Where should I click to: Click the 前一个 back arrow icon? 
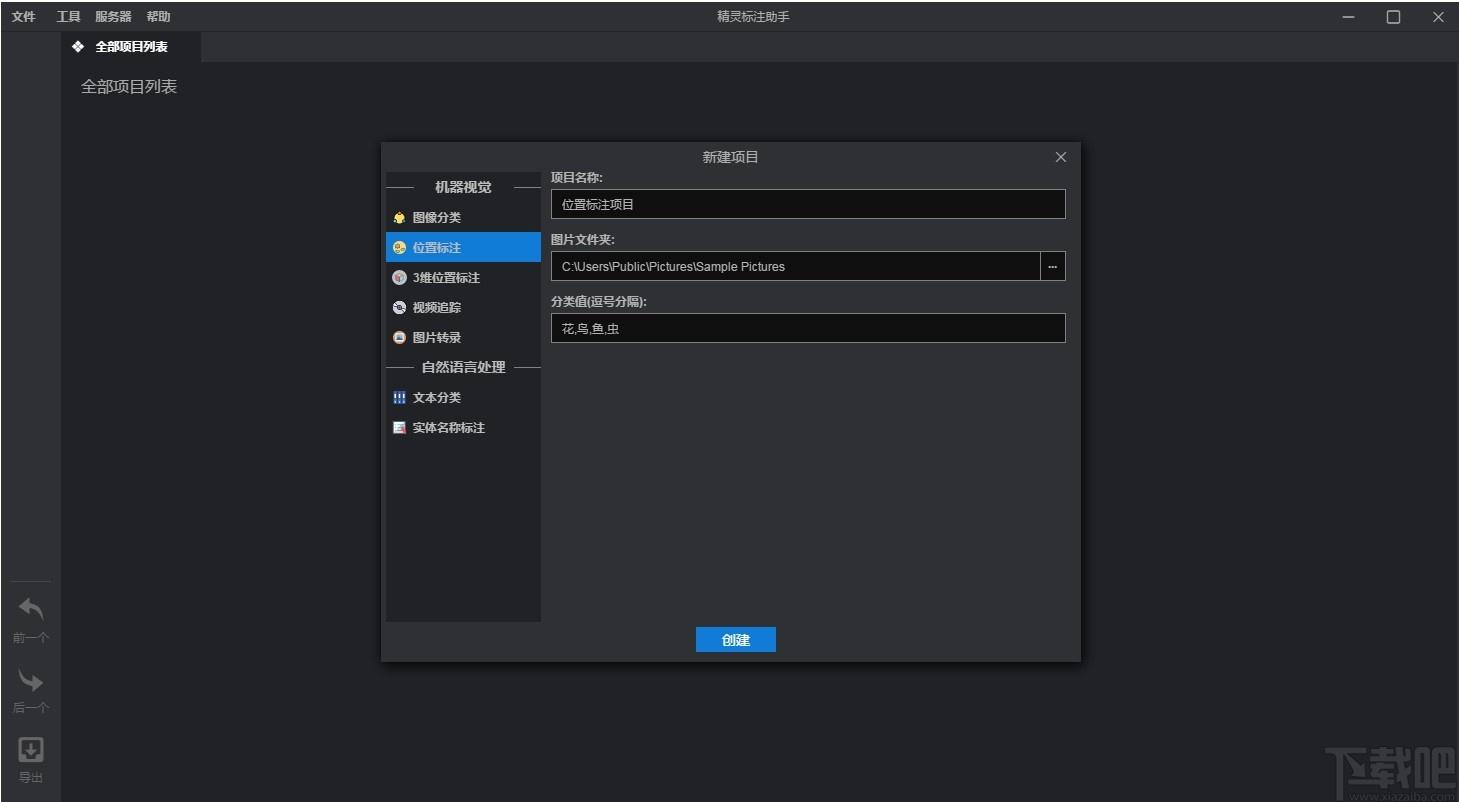[x=31, y=609]
